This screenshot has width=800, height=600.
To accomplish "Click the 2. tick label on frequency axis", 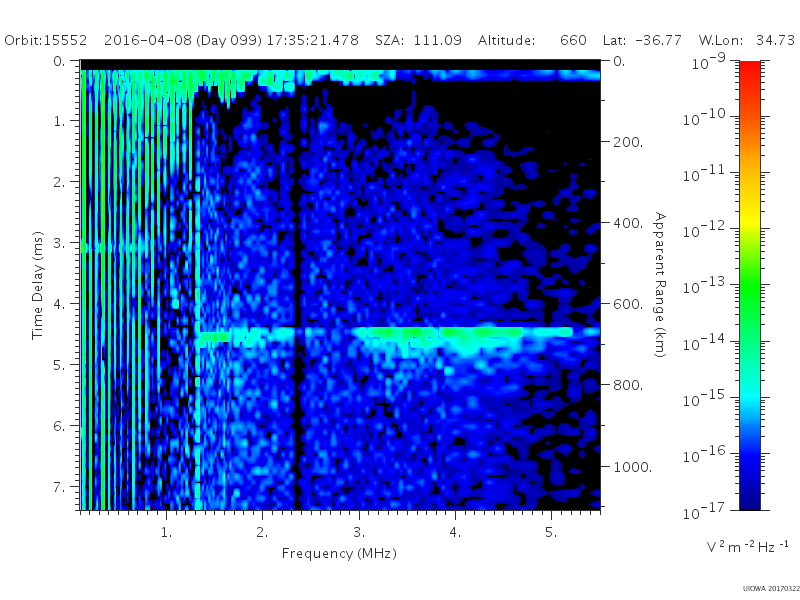I will [262, 532].
